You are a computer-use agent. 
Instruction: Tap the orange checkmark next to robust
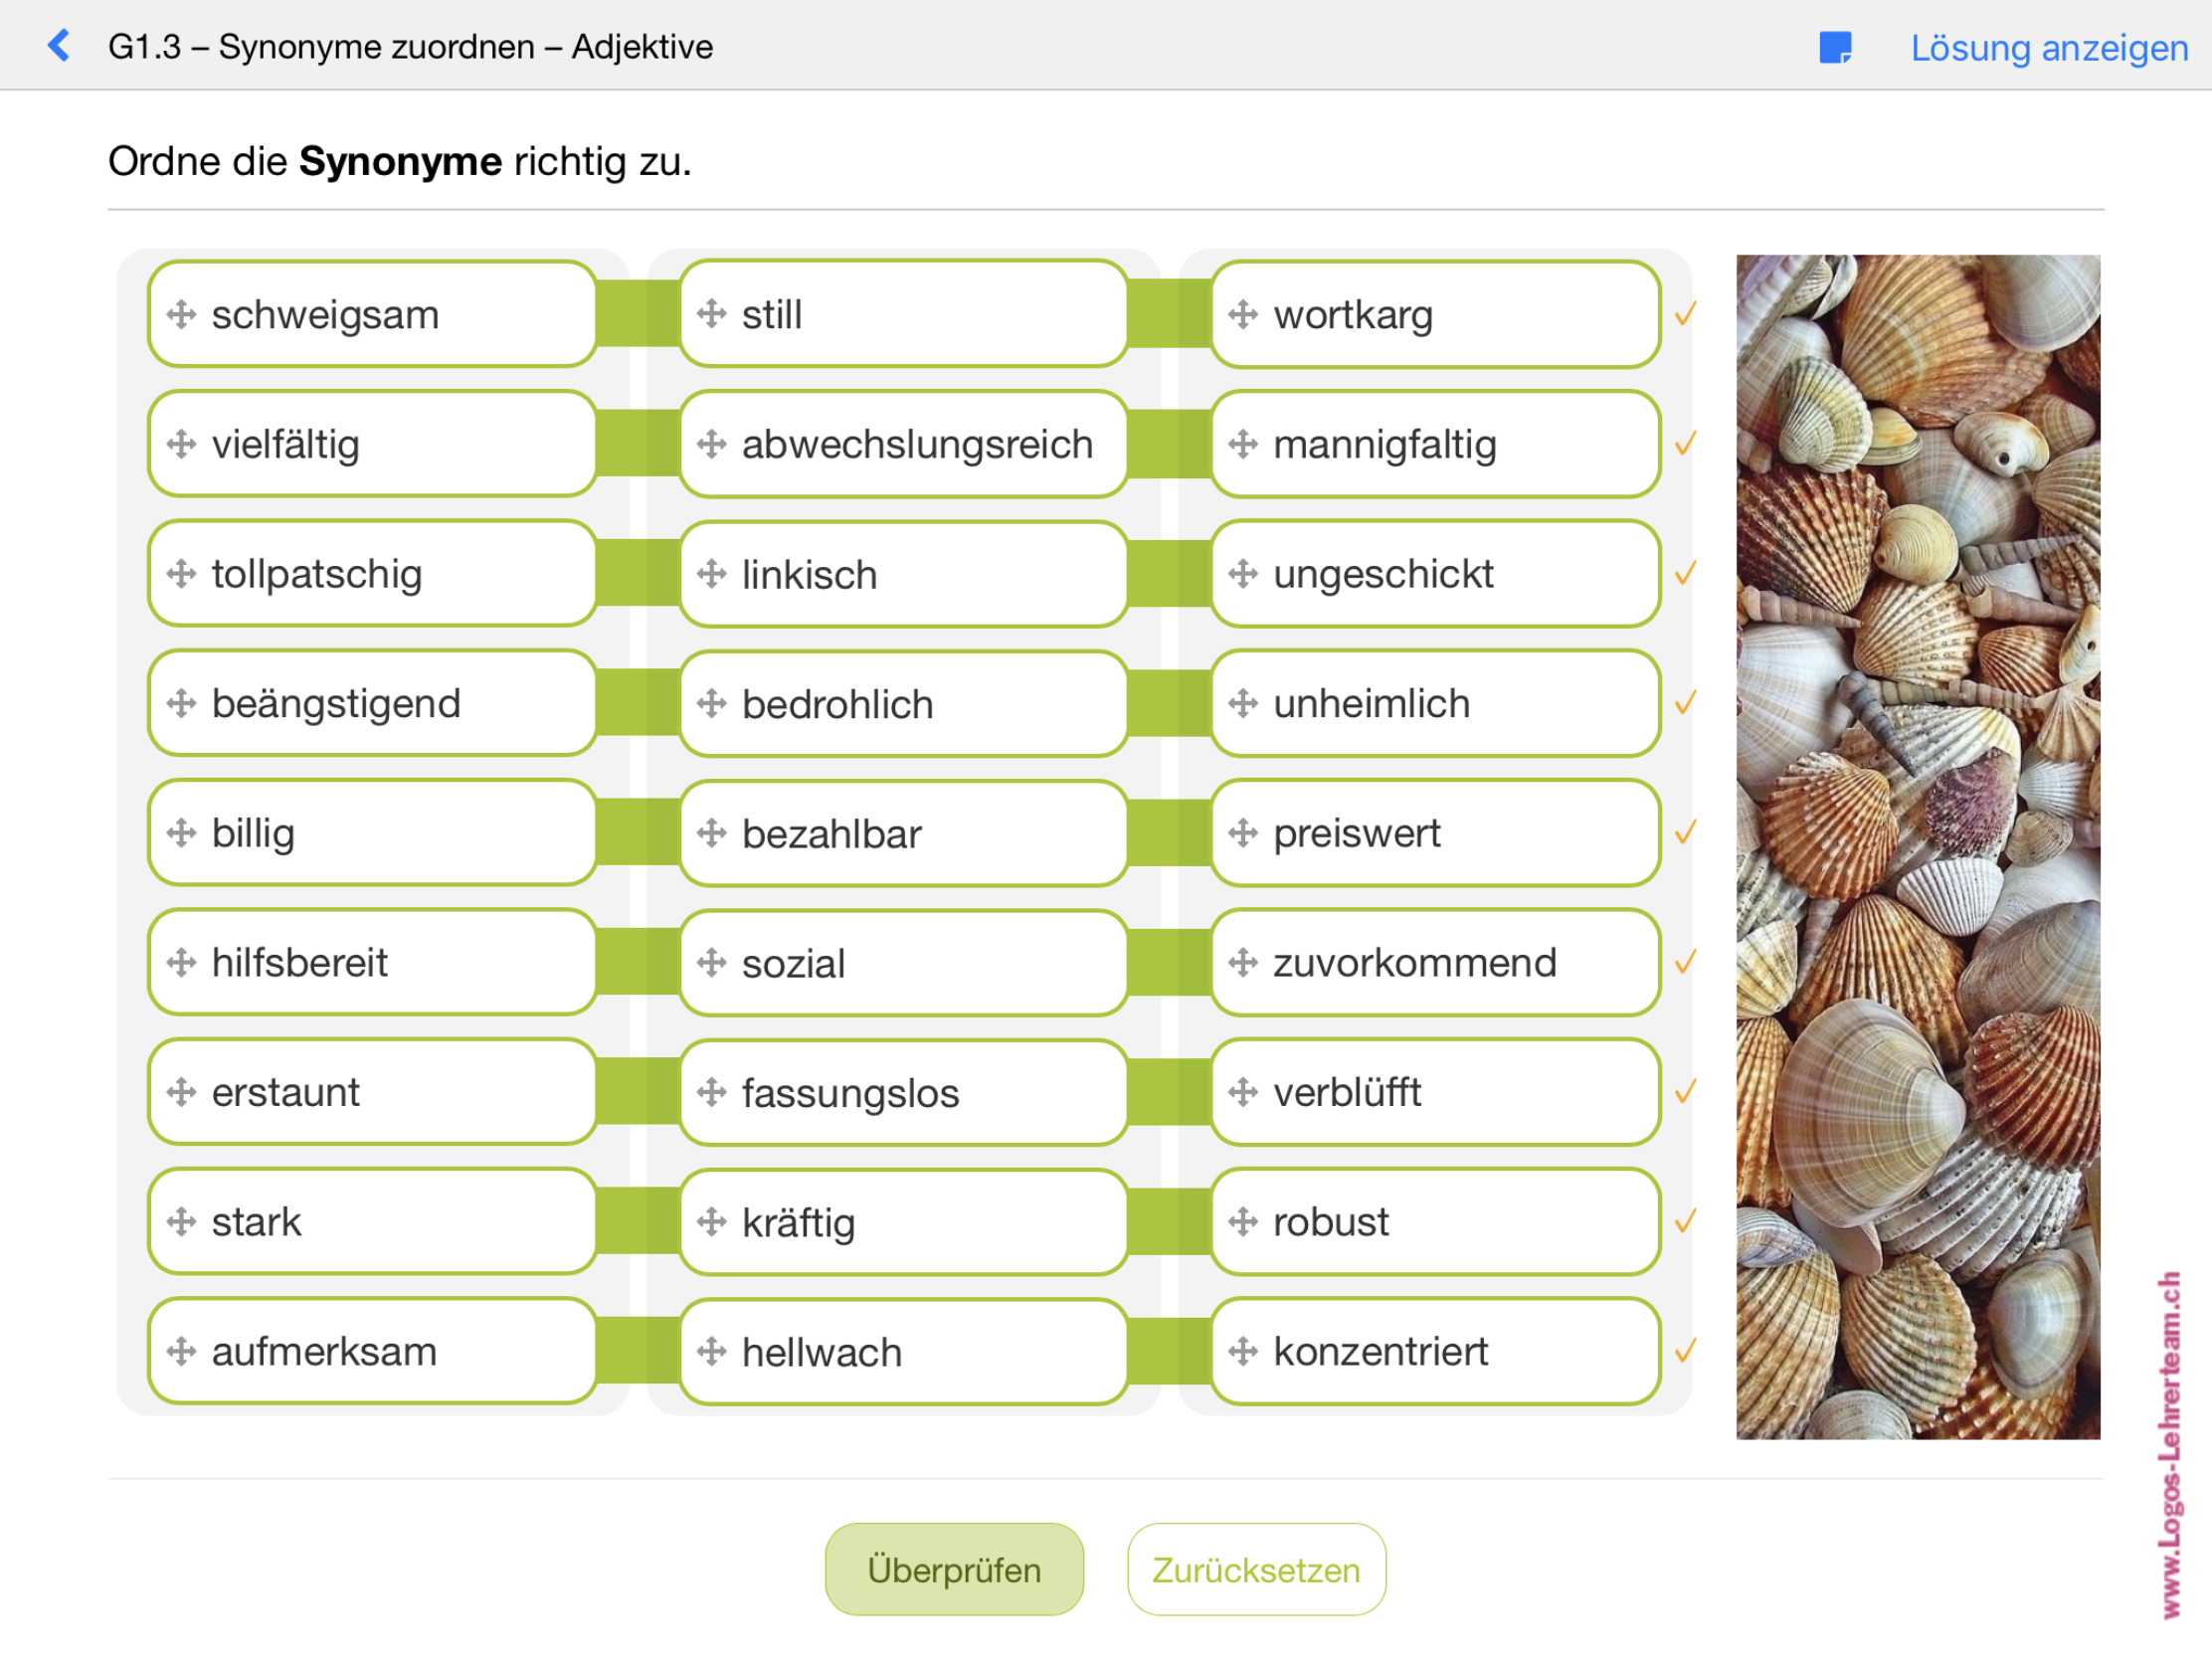(1685, 1221)
